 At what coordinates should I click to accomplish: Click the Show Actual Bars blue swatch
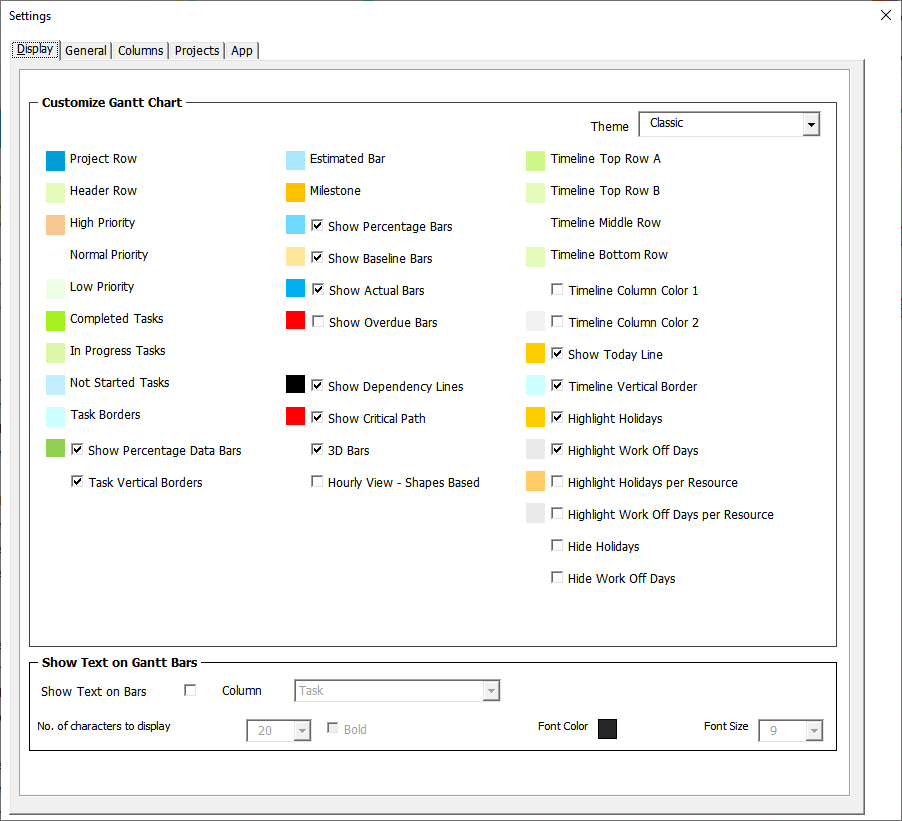click(295, 288)
